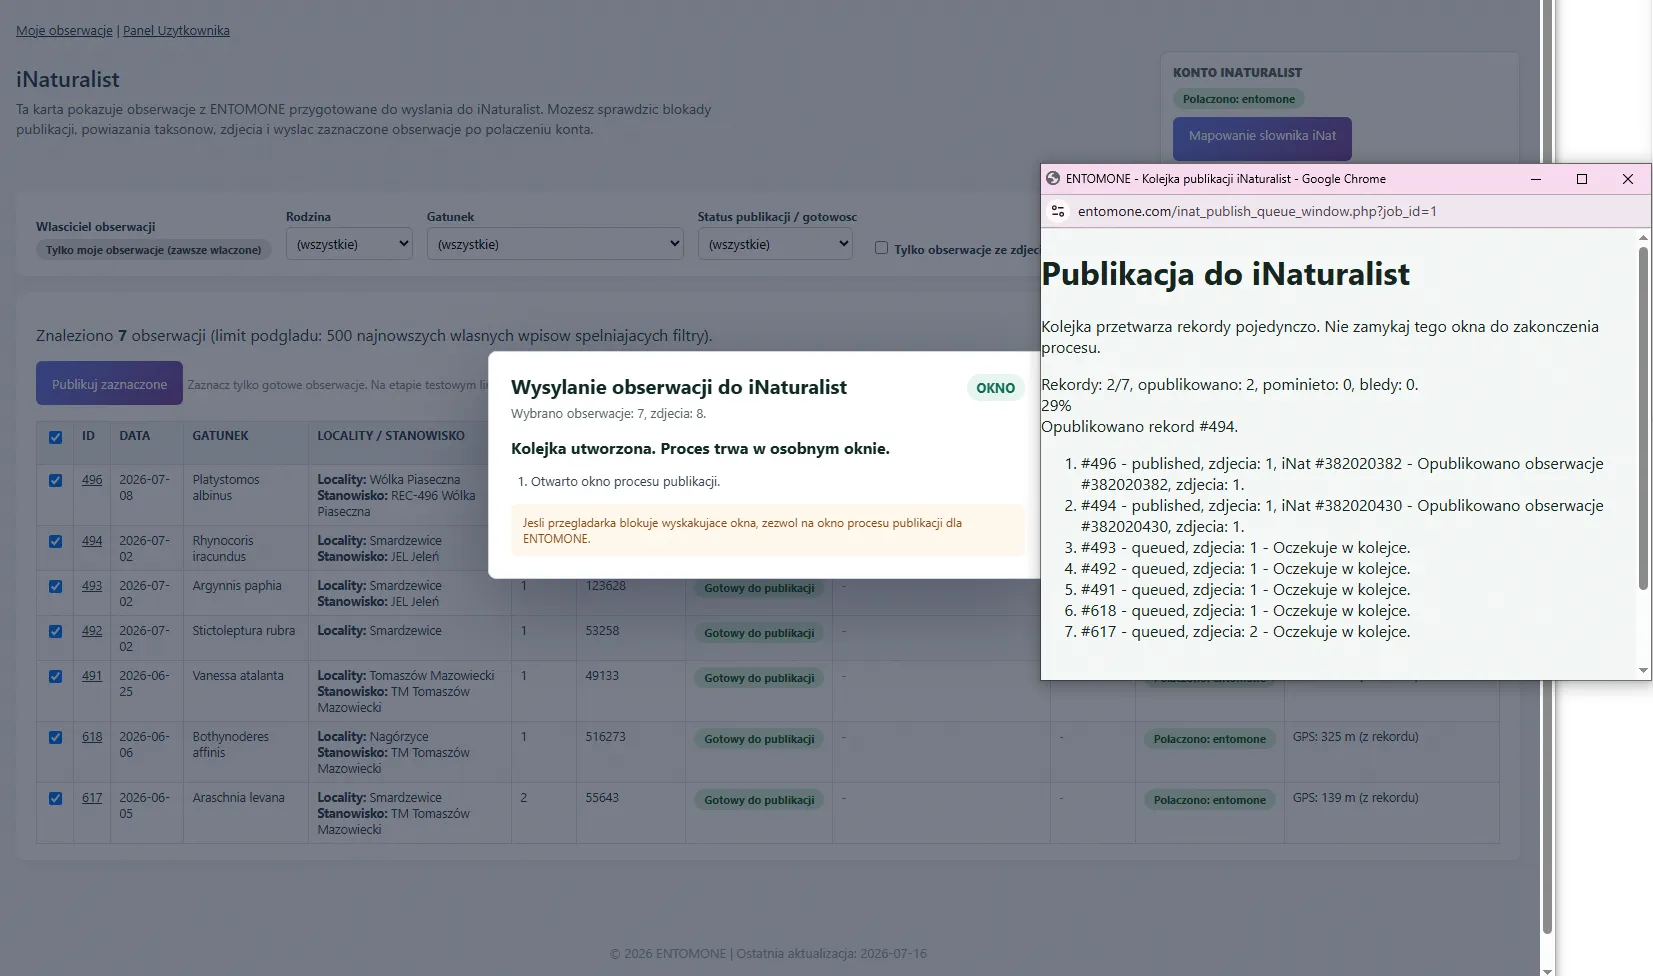Click the main page vertical scrollbar thumb
The width and height of the screenshot is (1653, 976).
click(1548, 466)
